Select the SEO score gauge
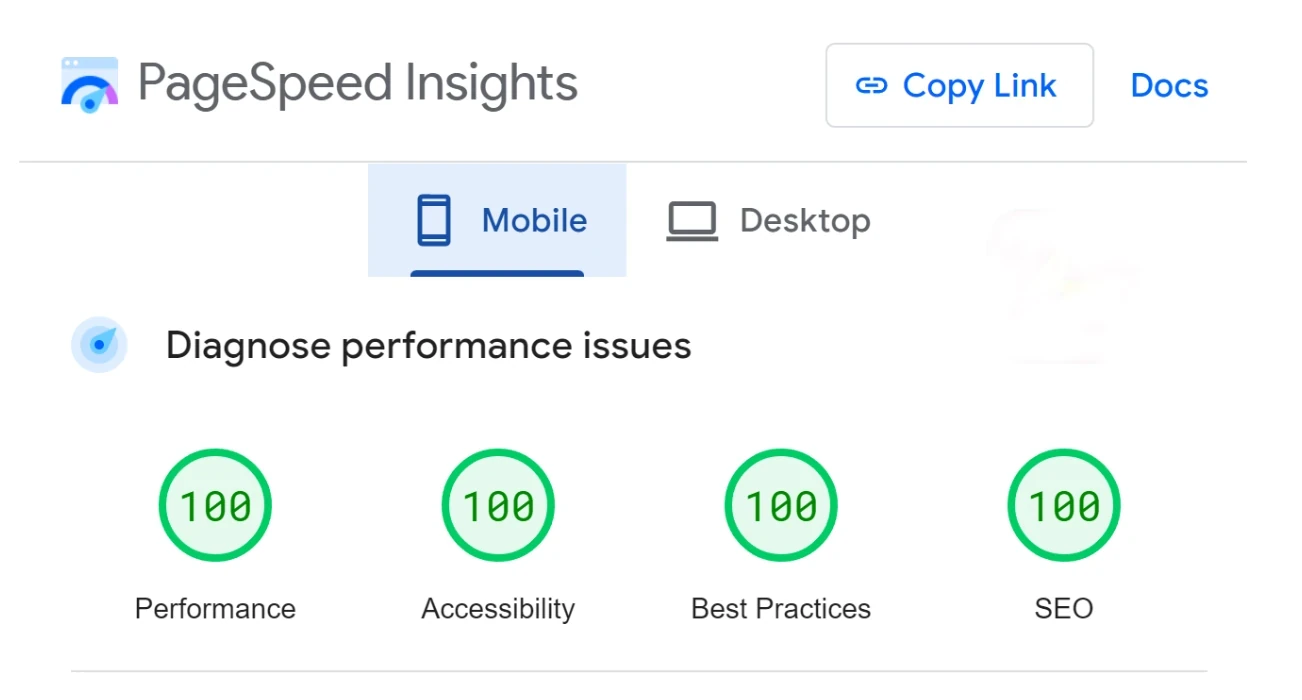The image size is (1302, 700). click(1064, 506)
